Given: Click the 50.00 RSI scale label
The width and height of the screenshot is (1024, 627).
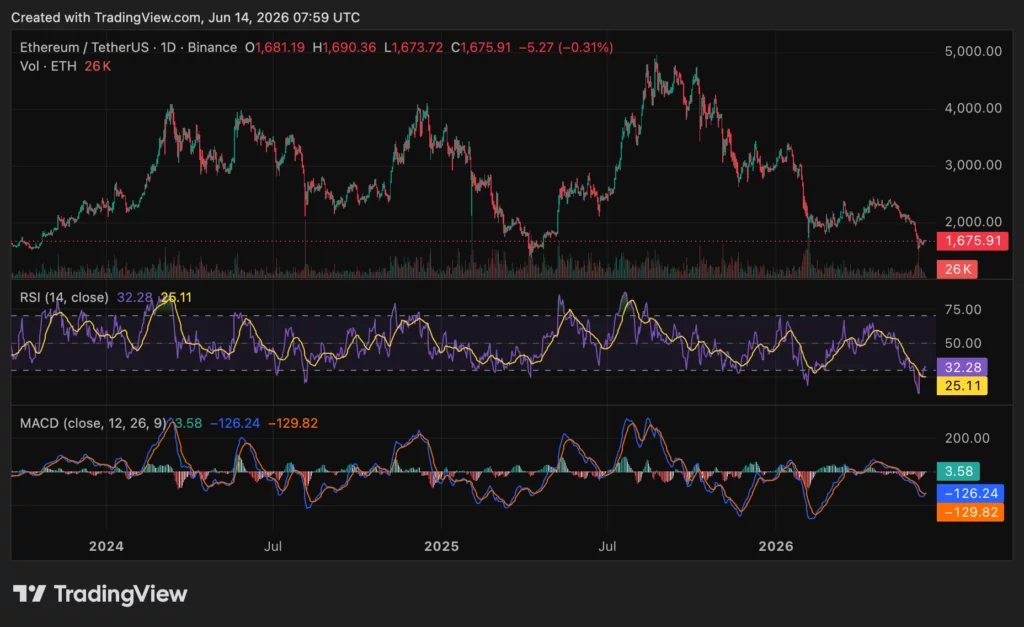Looking at the screenshot, I should click(x=963, y=343).
